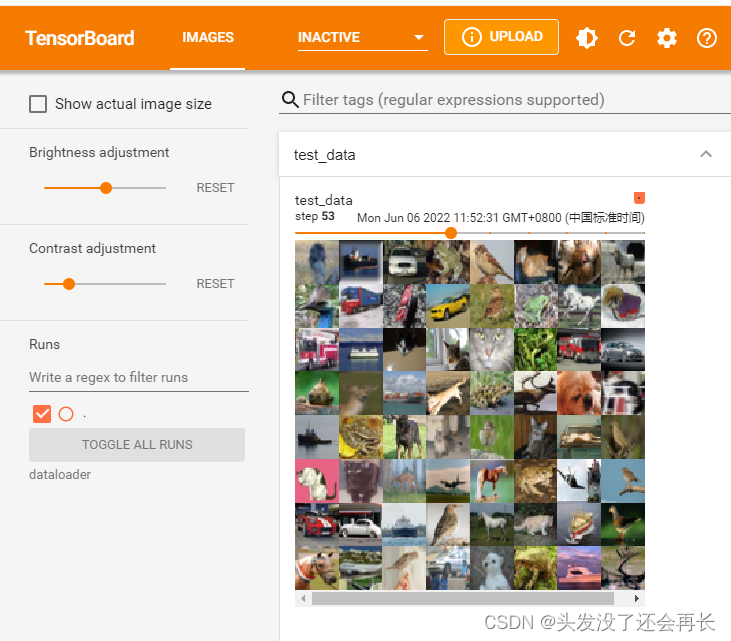Screen dimensions: 731x641
Task: Click the 'Runs' heading
Action: click(x=44, y=345)
